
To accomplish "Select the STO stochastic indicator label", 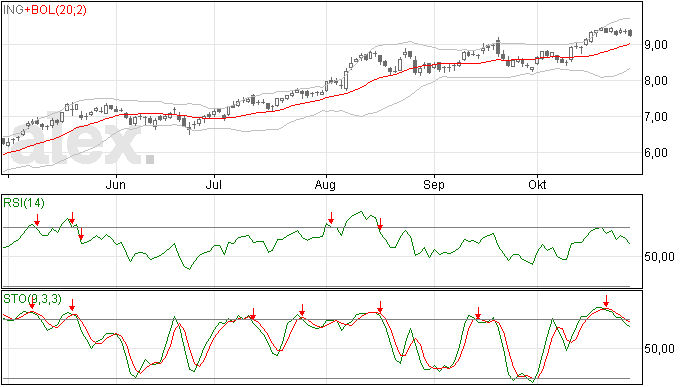I will (33, 299).
